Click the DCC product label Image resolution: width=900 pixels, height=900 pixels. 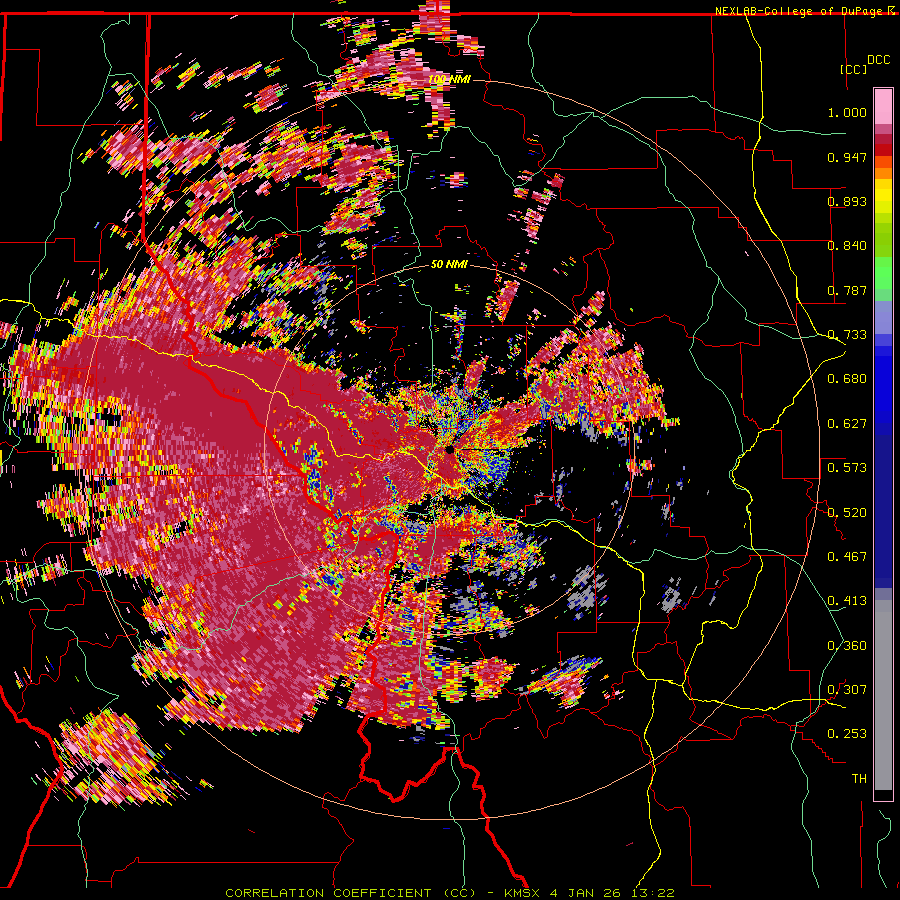(878, 60)
